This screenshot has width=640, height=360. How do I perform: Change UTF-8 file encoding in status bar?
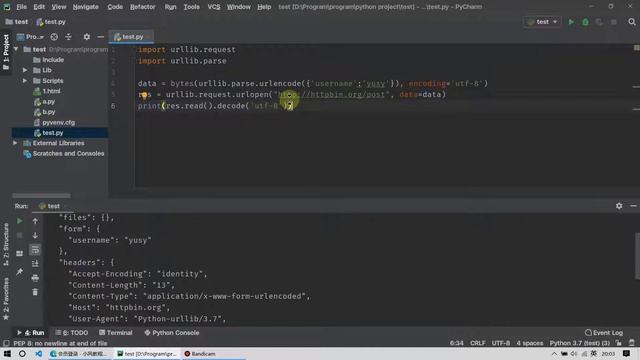500,343
